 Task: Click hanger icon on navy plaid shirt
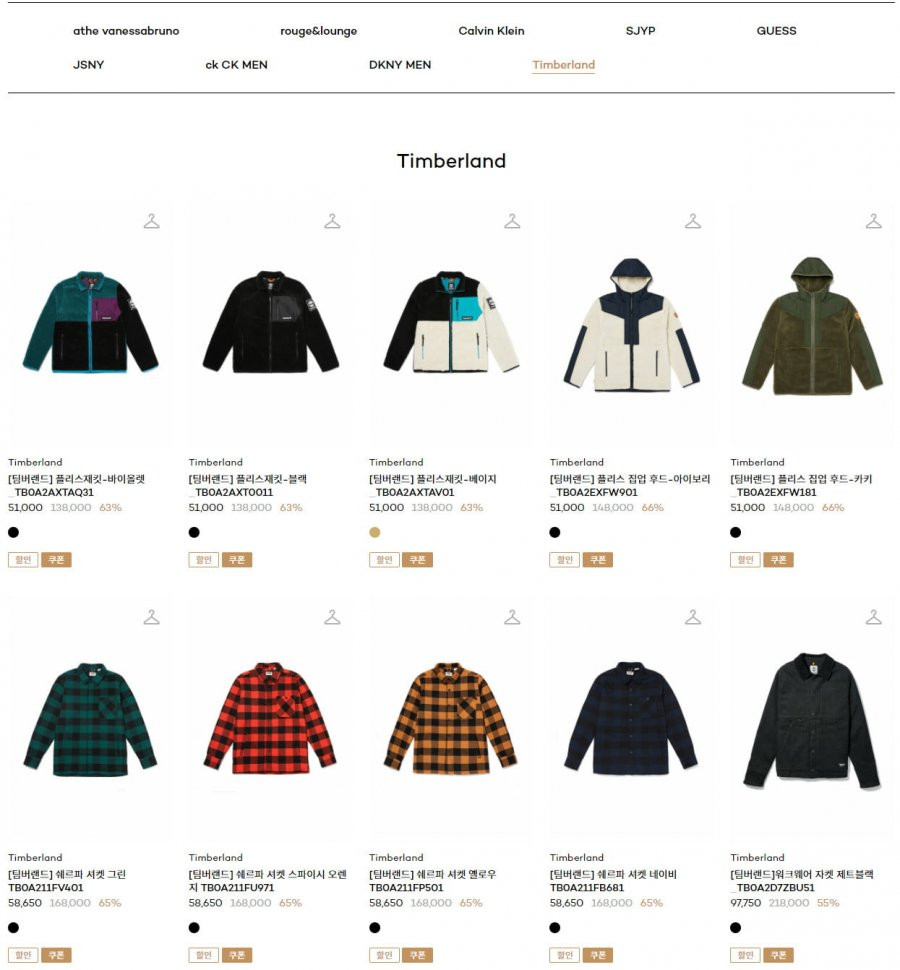pyautogui.click(x=693, y=617)
